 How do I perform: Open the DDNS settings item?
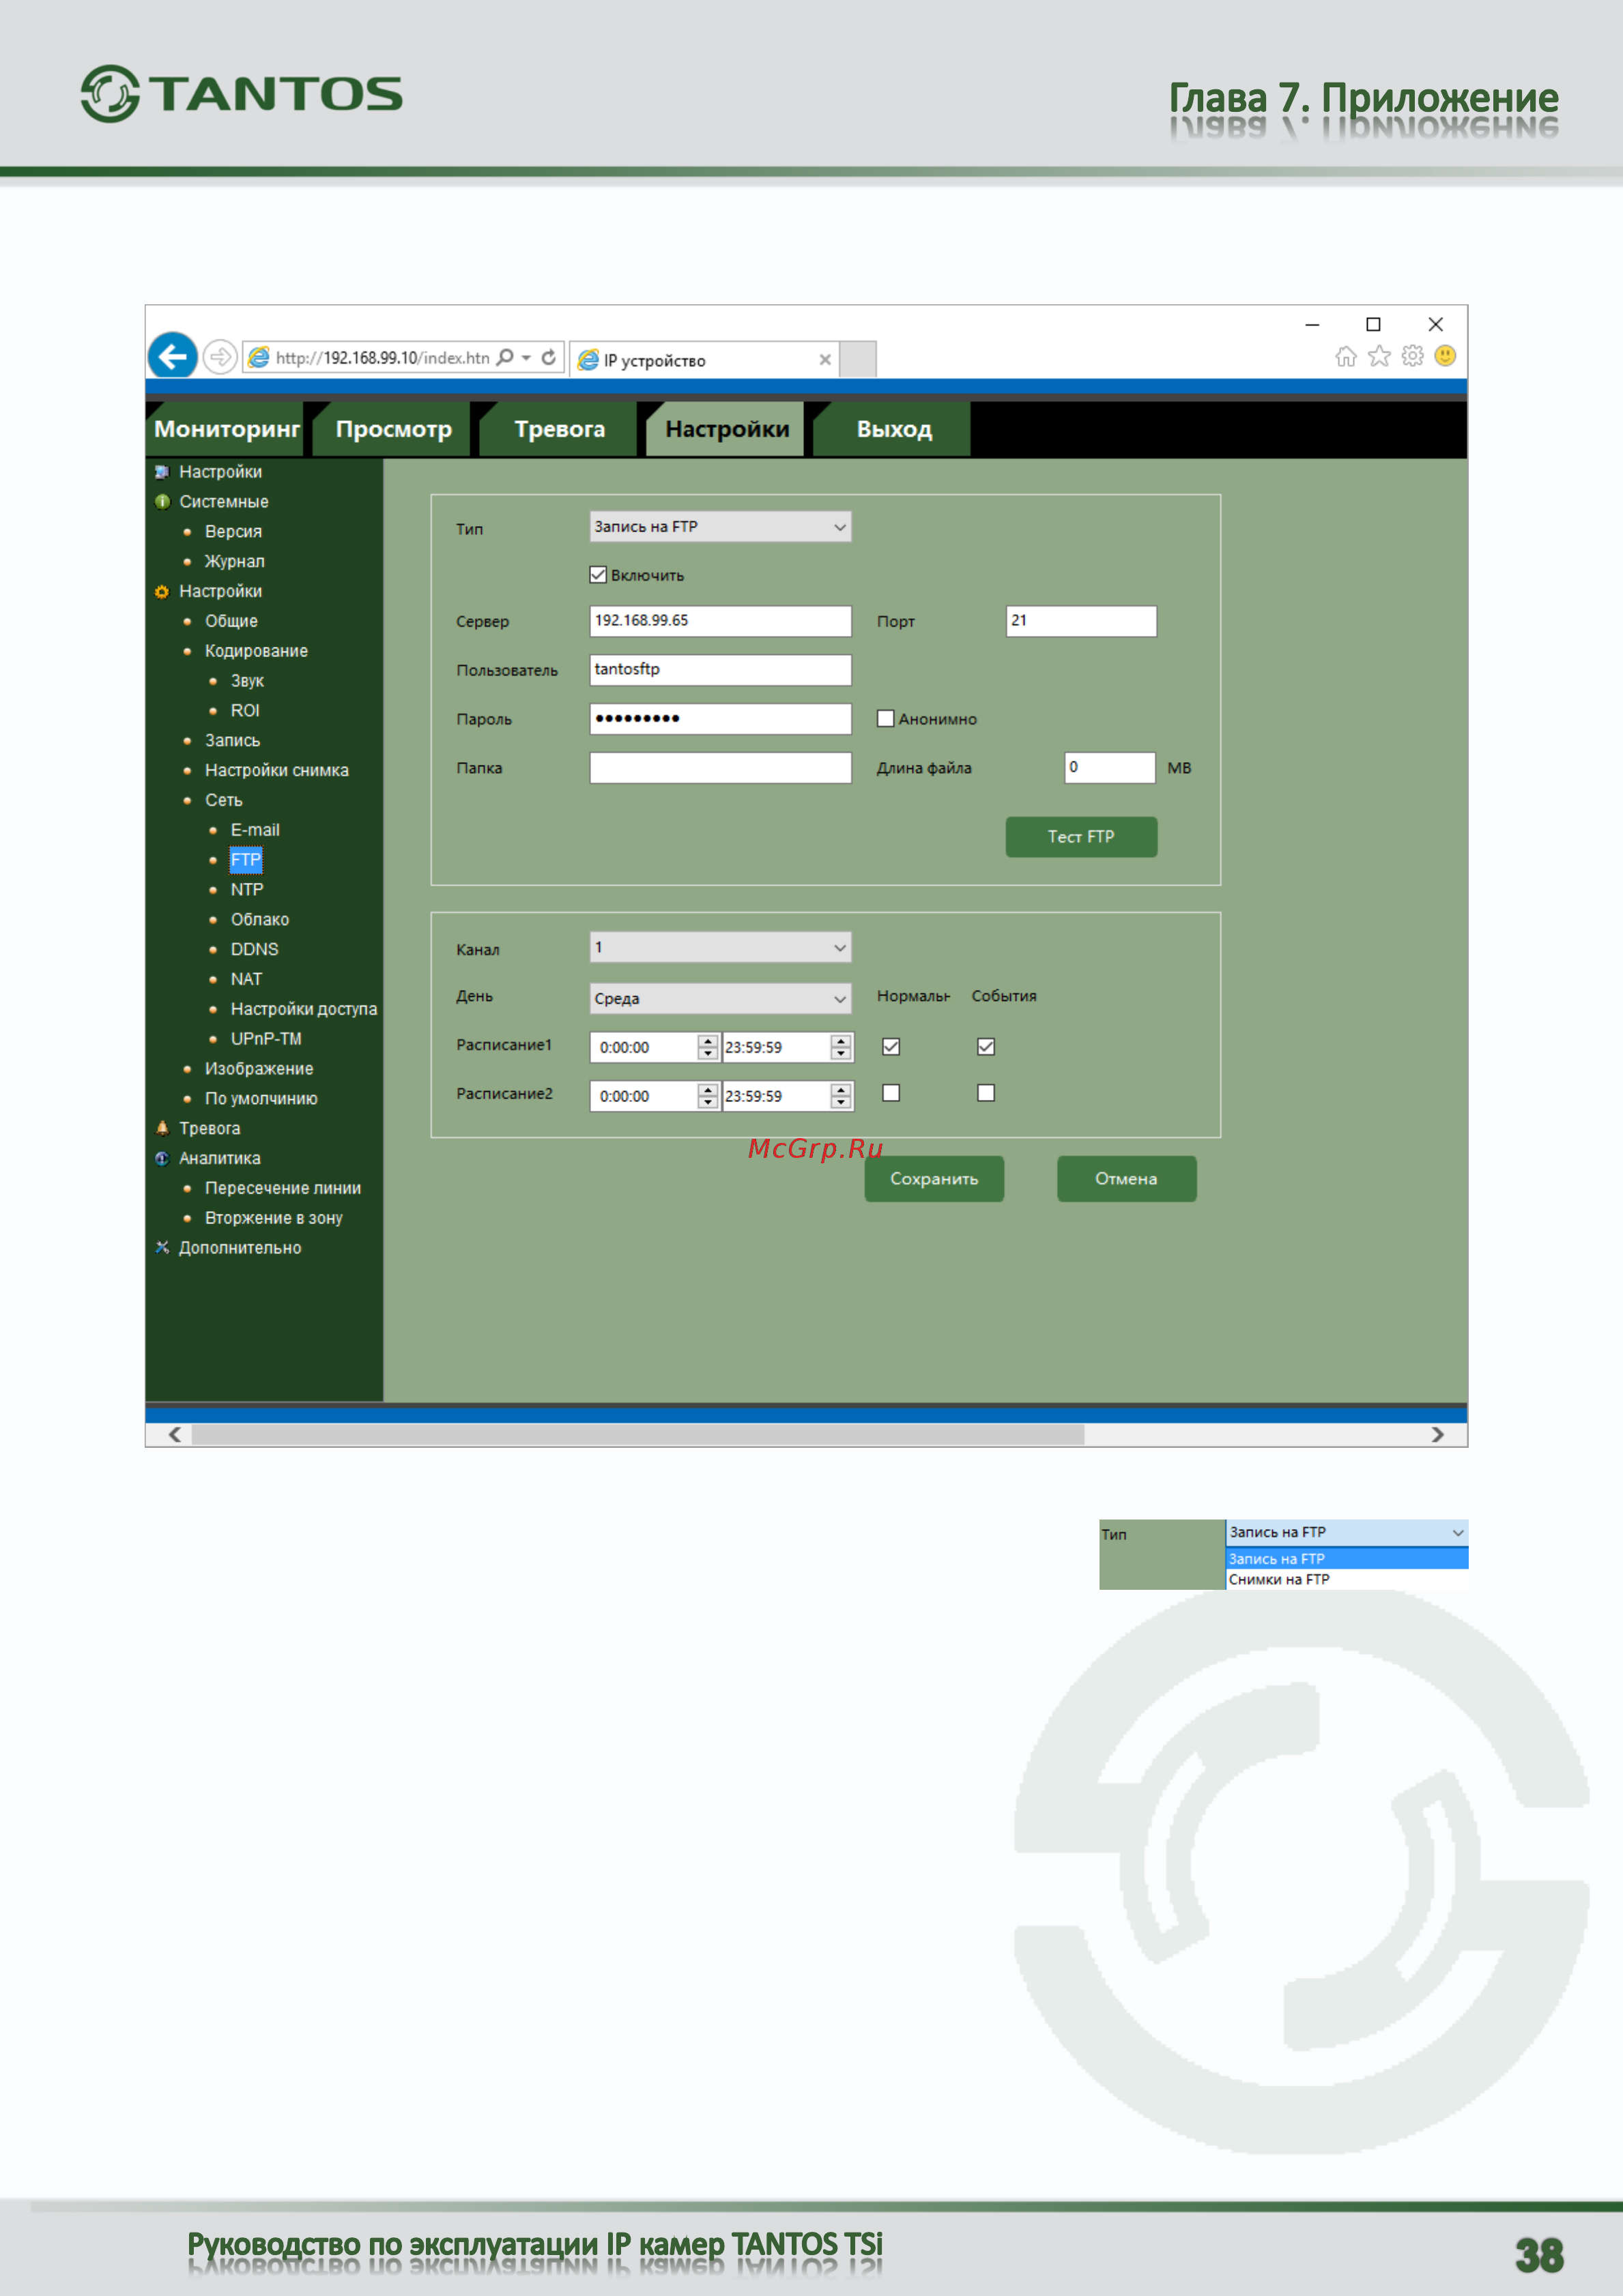(x=254, y=949)
